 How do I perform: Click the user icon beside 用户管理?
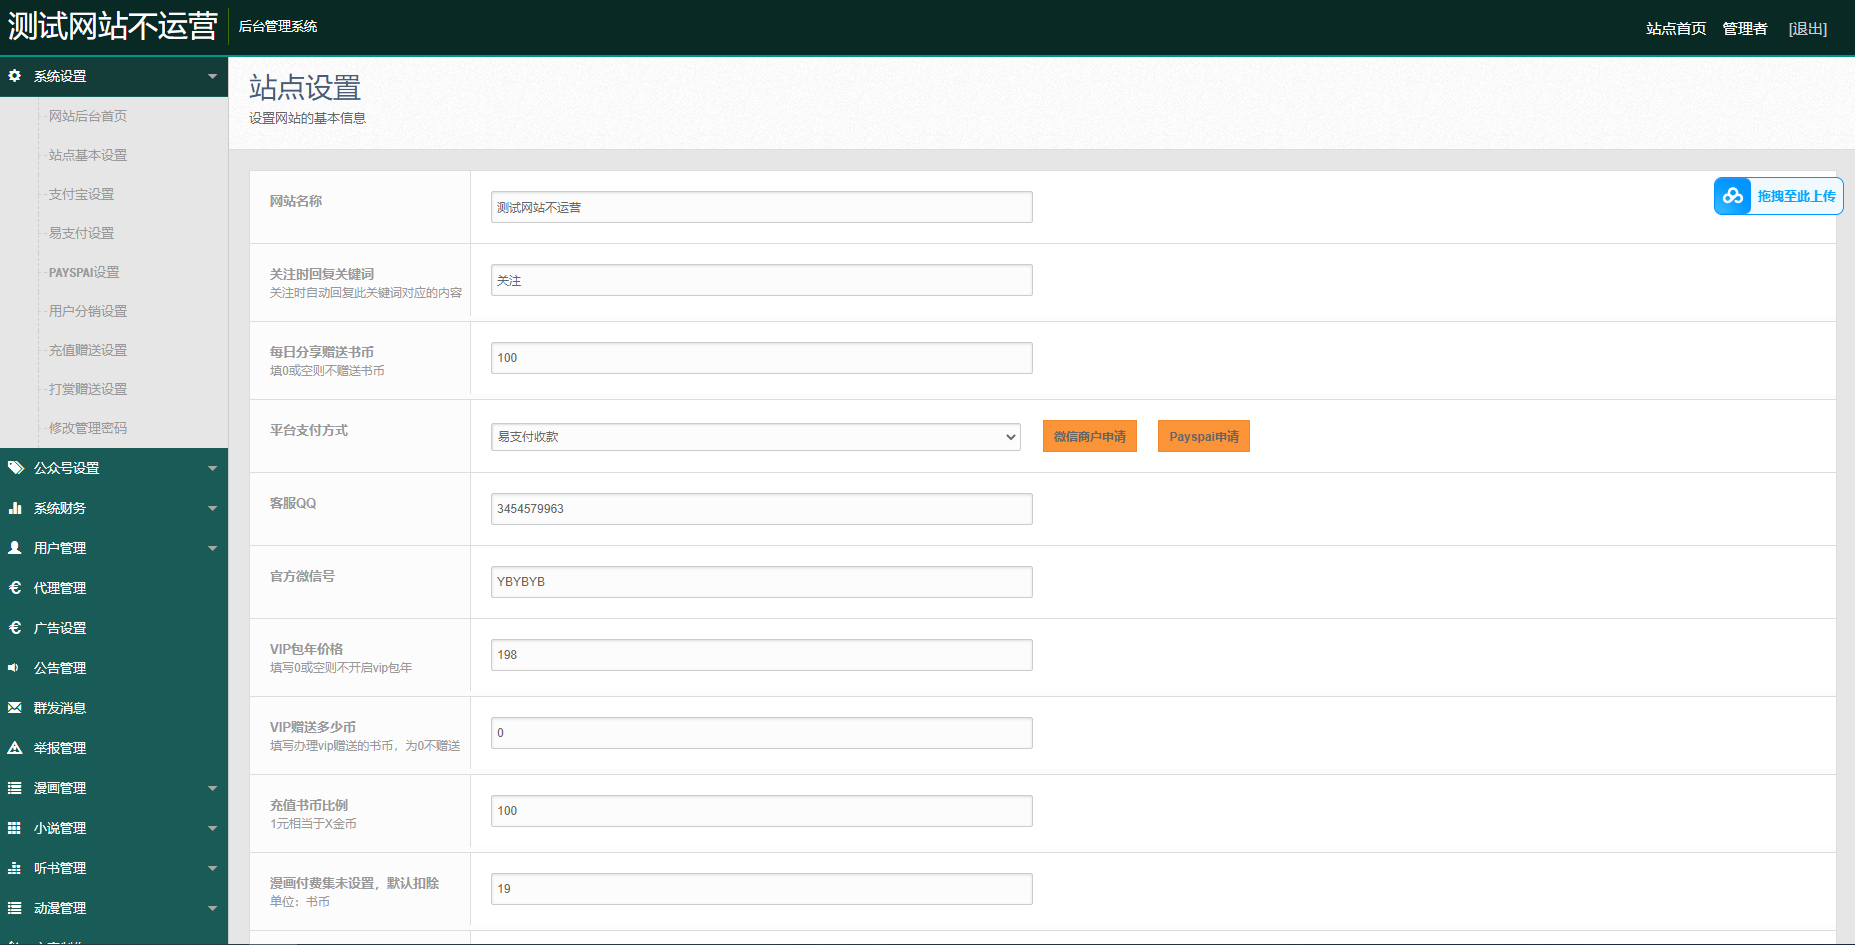coord(15,548)
